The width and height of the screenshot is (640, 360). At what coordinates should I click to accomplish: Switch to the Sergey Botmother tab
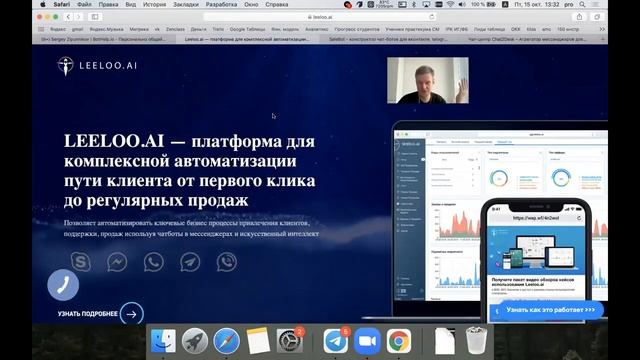(x=104, y=39)
